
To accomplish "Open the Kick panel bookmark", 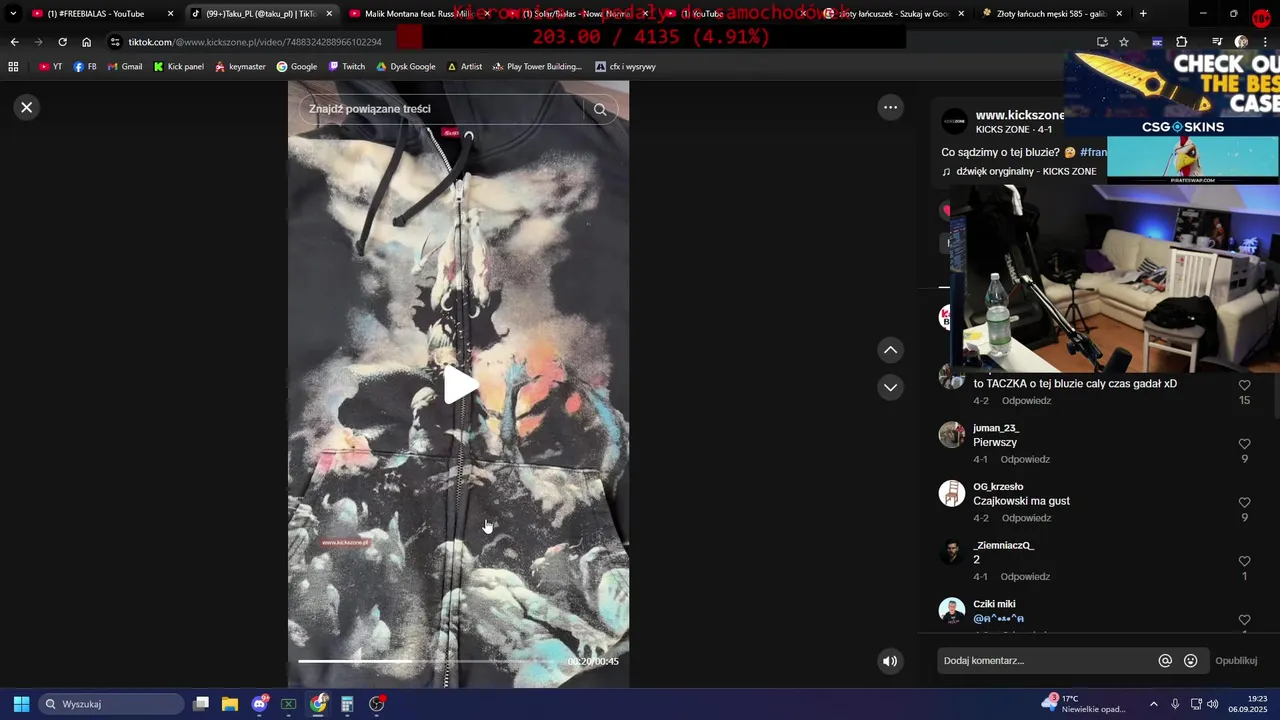I will 178,67.
